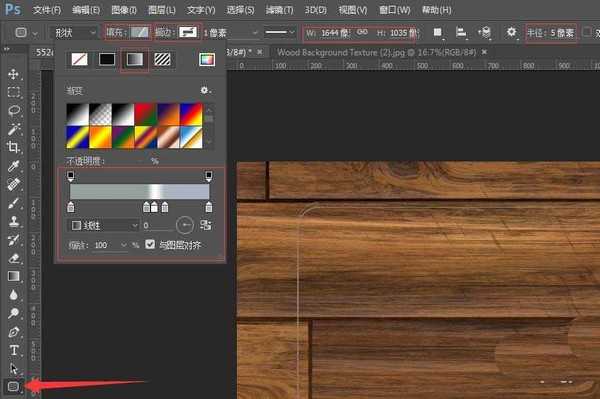Toggle the align with layer checkbox
The image size is (600, 399).
point(150,244)
